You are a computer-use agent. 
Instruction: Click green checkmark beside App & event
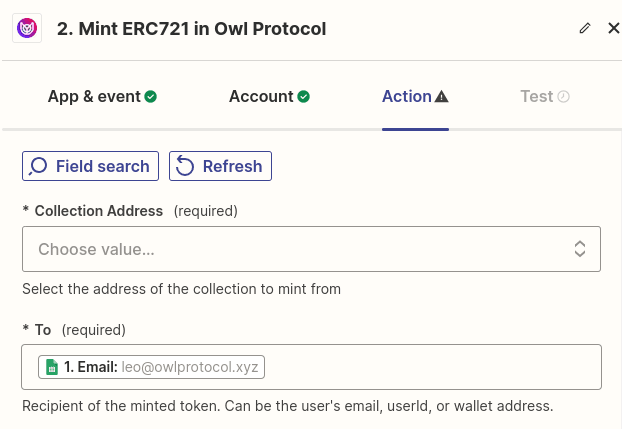point(151,97)
